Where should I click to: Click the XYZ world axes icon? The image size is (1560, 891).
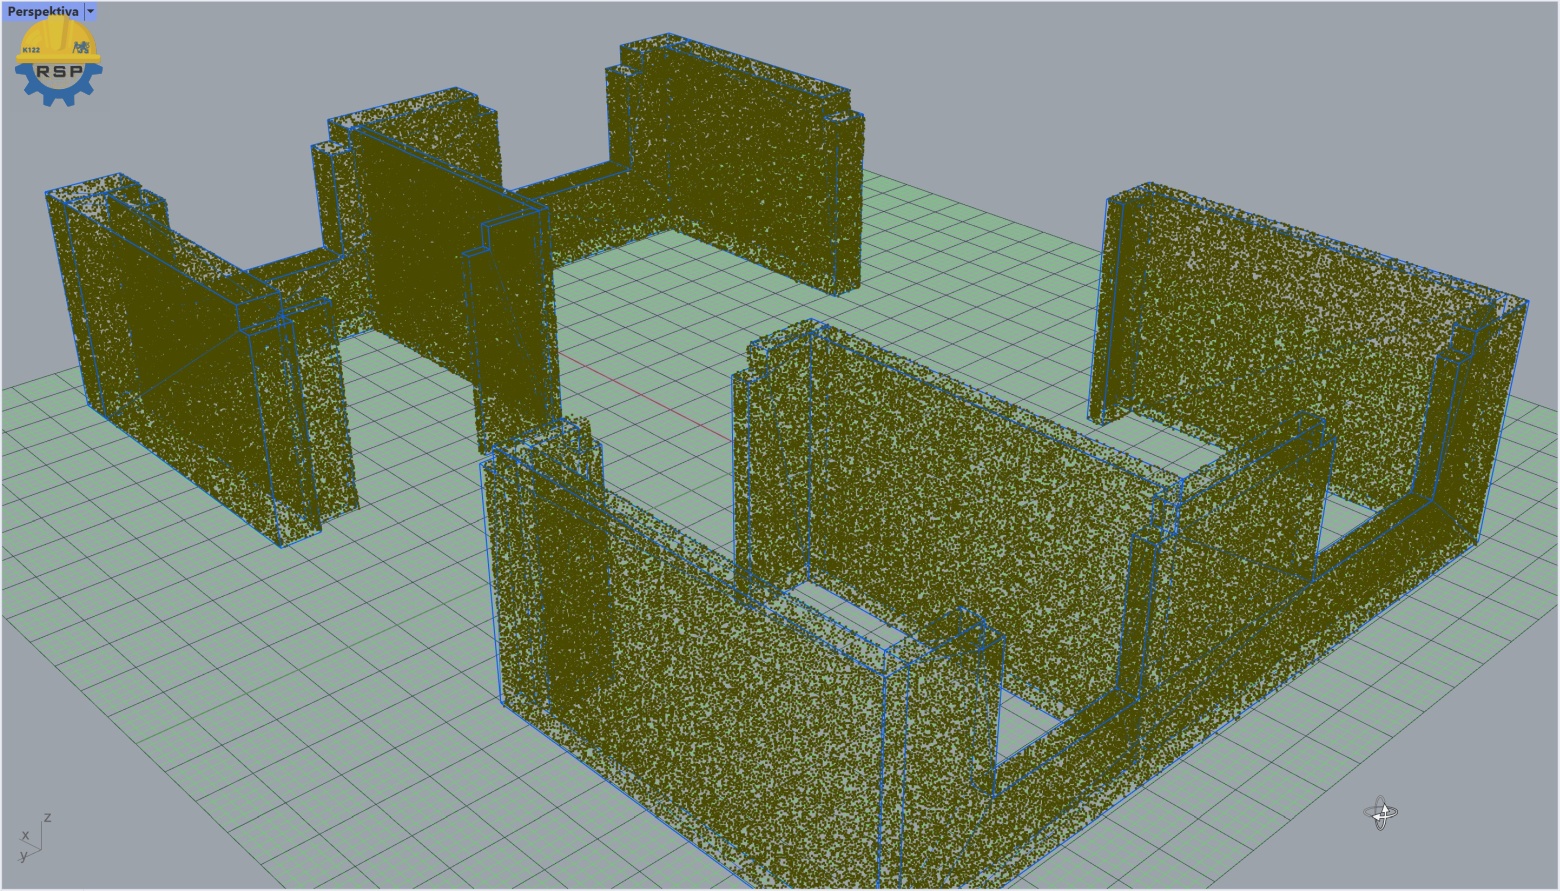(x=34, y=838)
